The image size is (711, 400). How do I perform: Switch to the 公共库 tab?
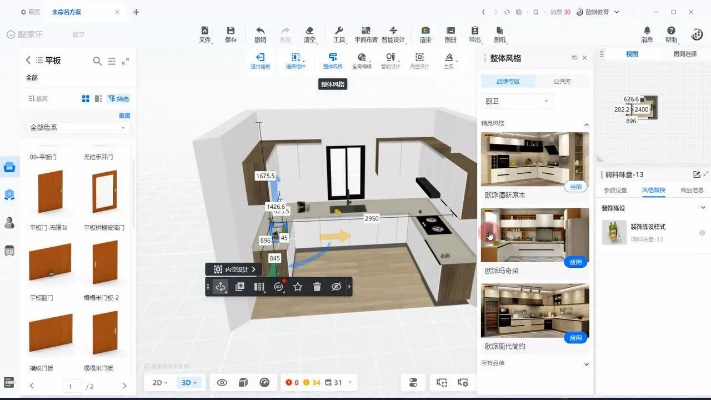(561, 81)
